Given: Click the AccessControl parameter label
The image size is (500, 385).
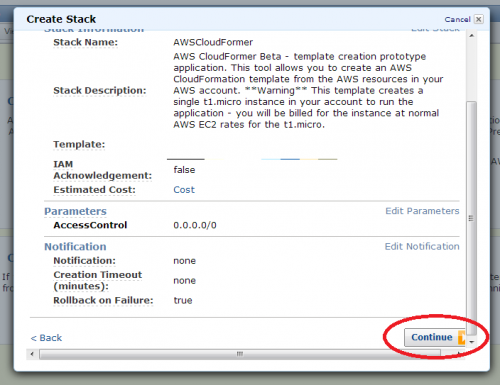Looking at the screenshot, I should tap(90, 225).
